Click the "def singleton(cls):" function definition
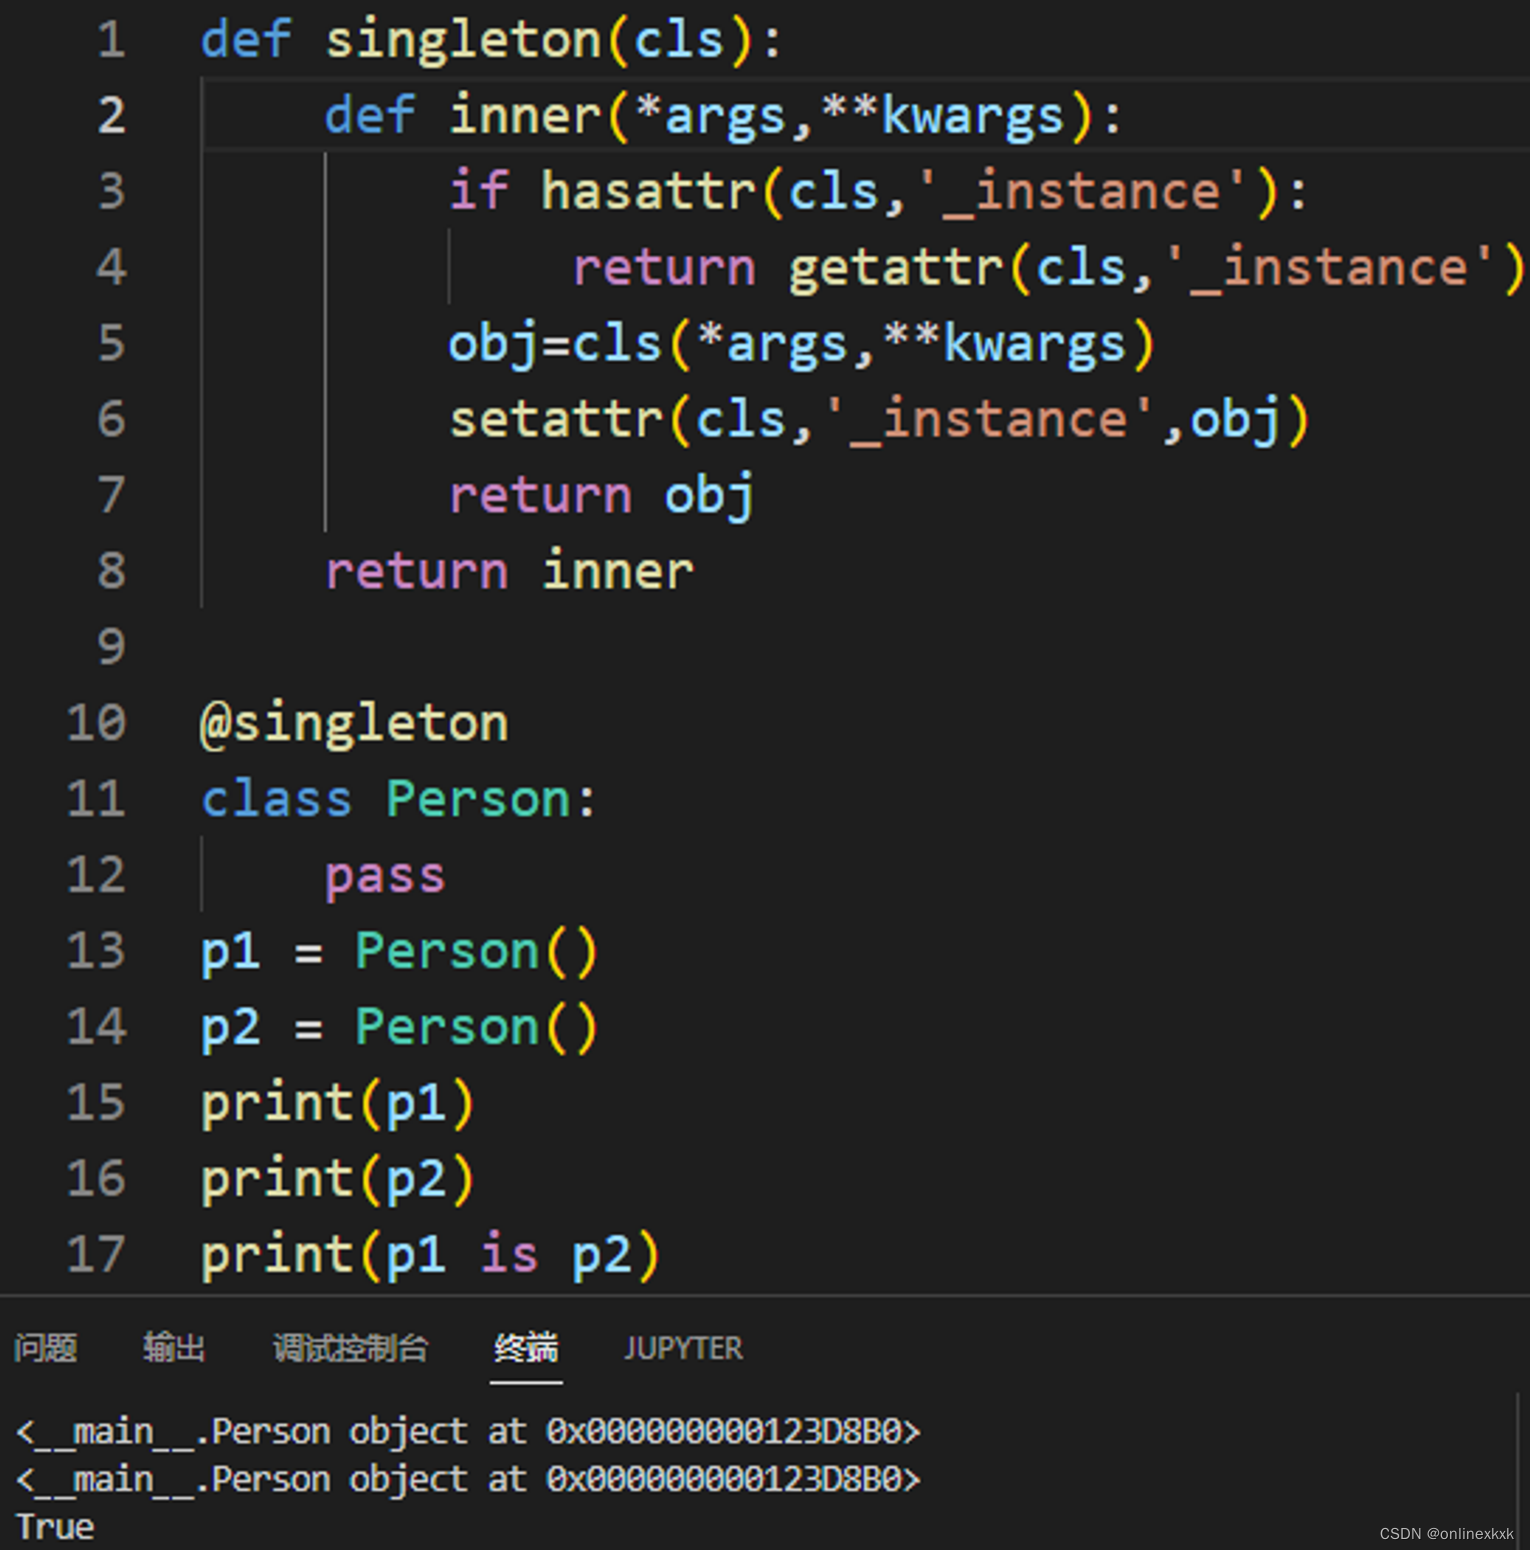Image resolution: width=1530 pixels, height=1550 pixels. (490, 40)
